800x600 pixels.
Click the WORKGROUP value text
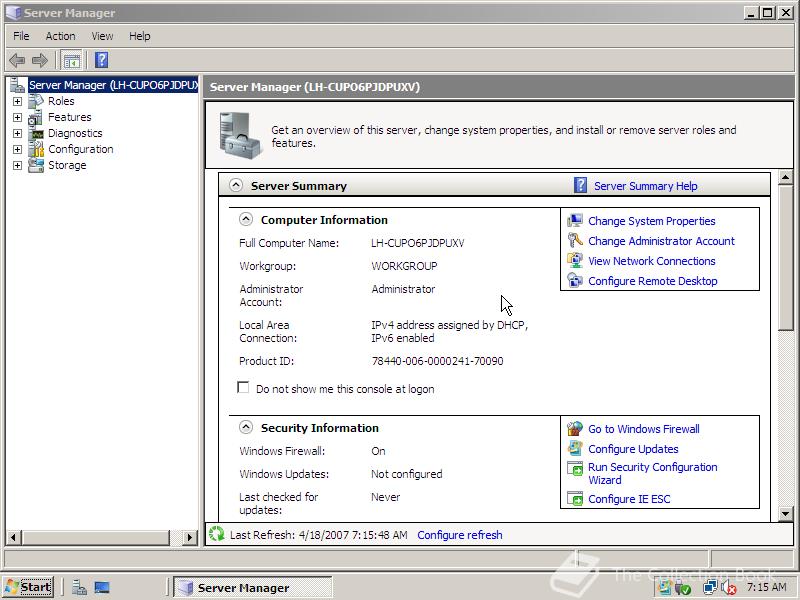pyautogui.click(x=404, y=266)
